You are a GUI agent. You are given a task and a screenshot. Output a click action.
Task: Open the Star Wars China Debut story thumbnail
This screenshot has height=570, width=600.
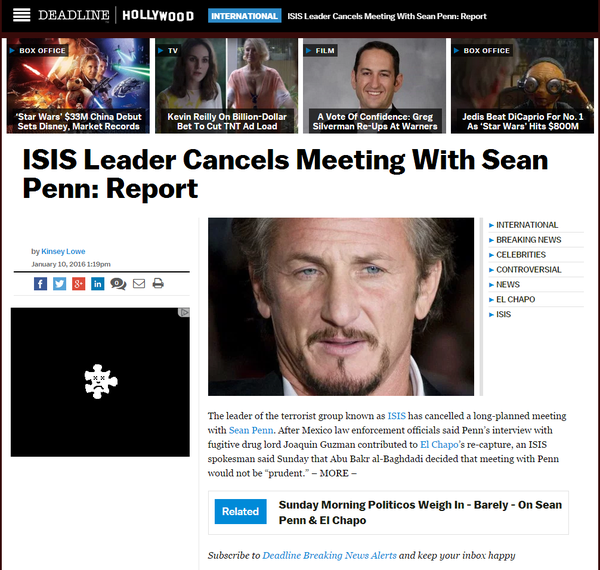click(x=78, y=86)
